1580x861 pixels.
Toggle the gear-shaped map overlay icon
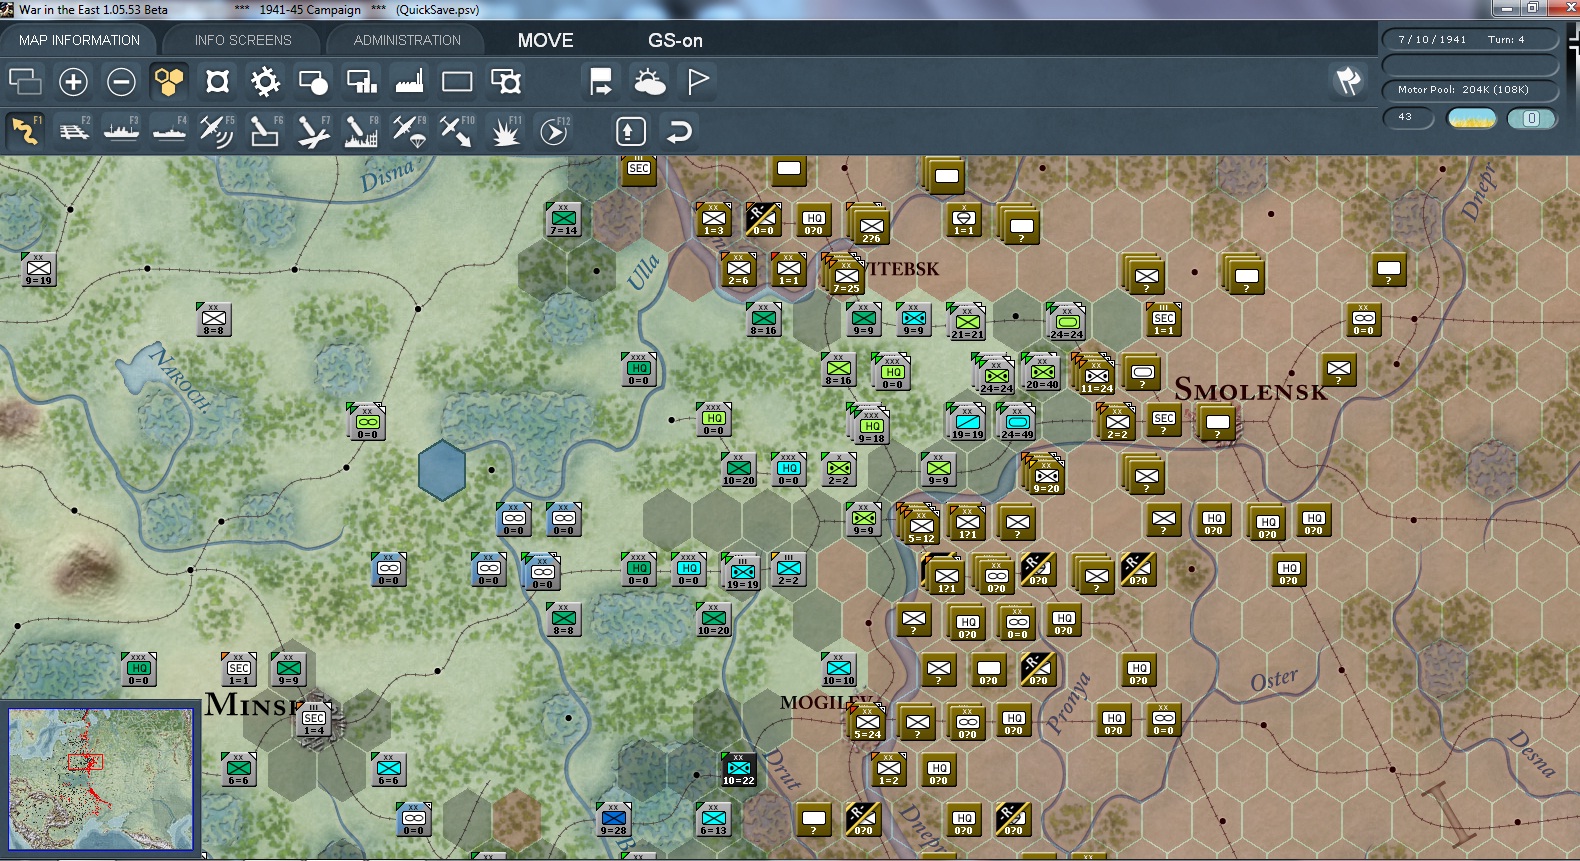click(x=265, y=81)
